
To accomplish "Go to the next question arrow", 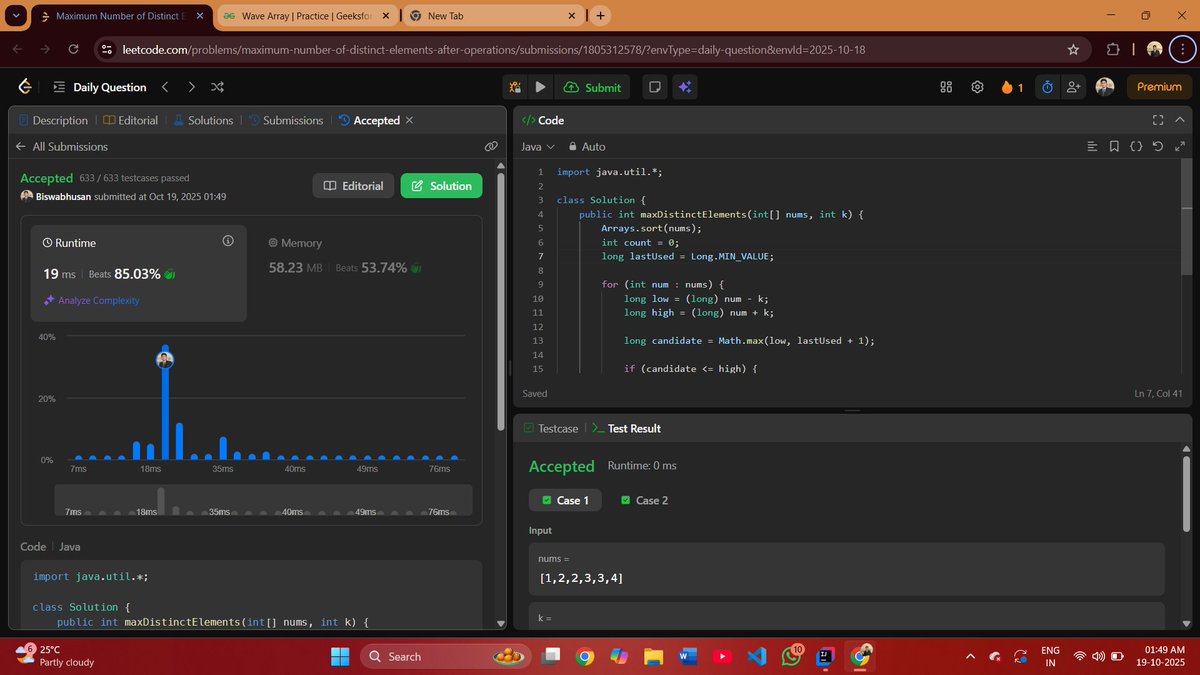I will [x=192, y=87].
